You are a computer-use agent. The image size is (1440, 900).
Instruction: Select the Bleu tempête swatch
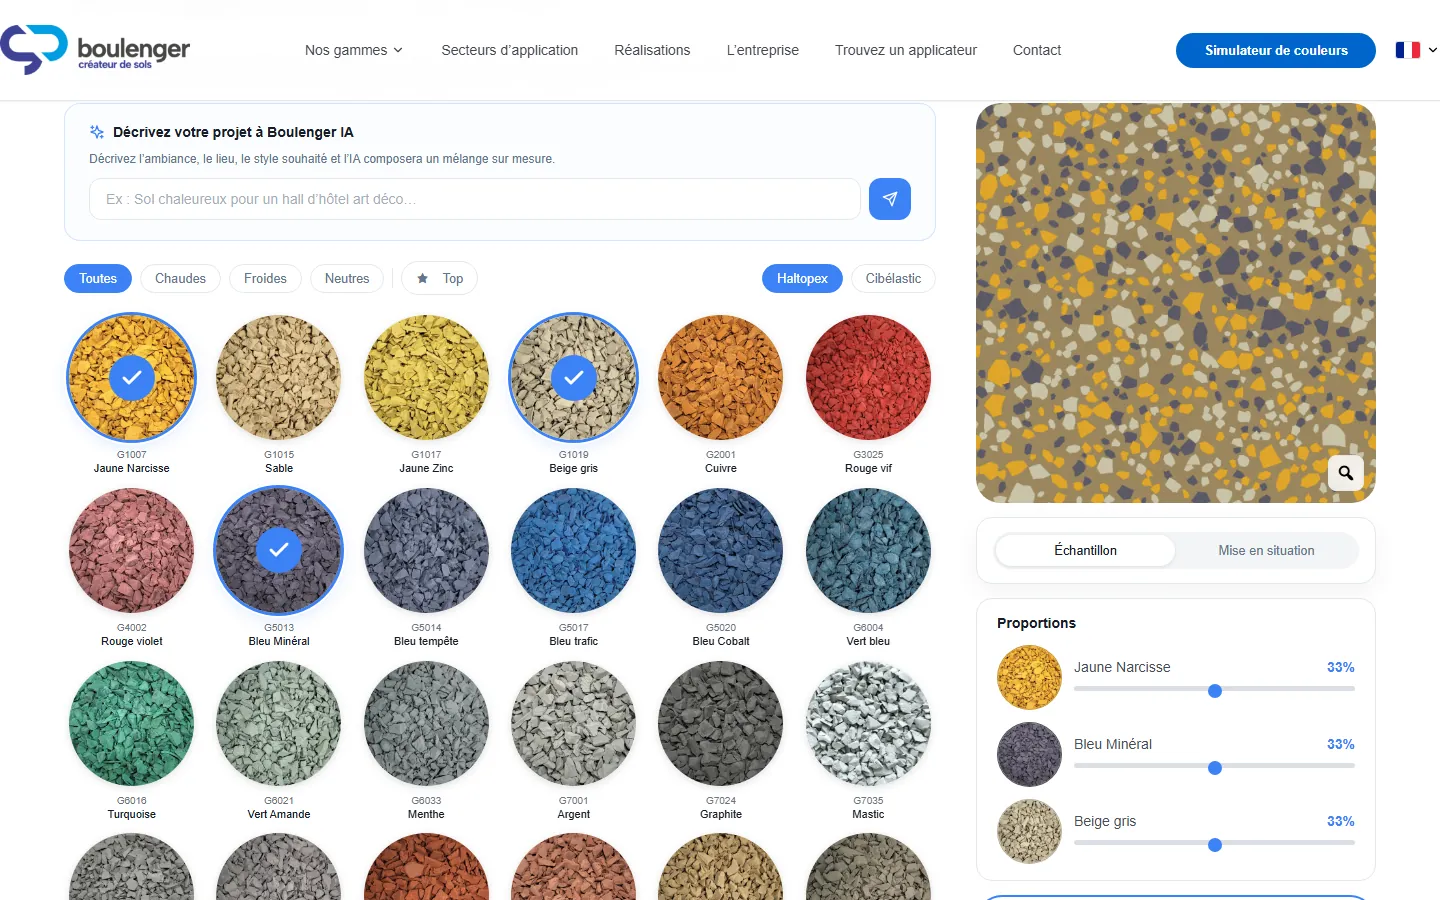[427, 551]
